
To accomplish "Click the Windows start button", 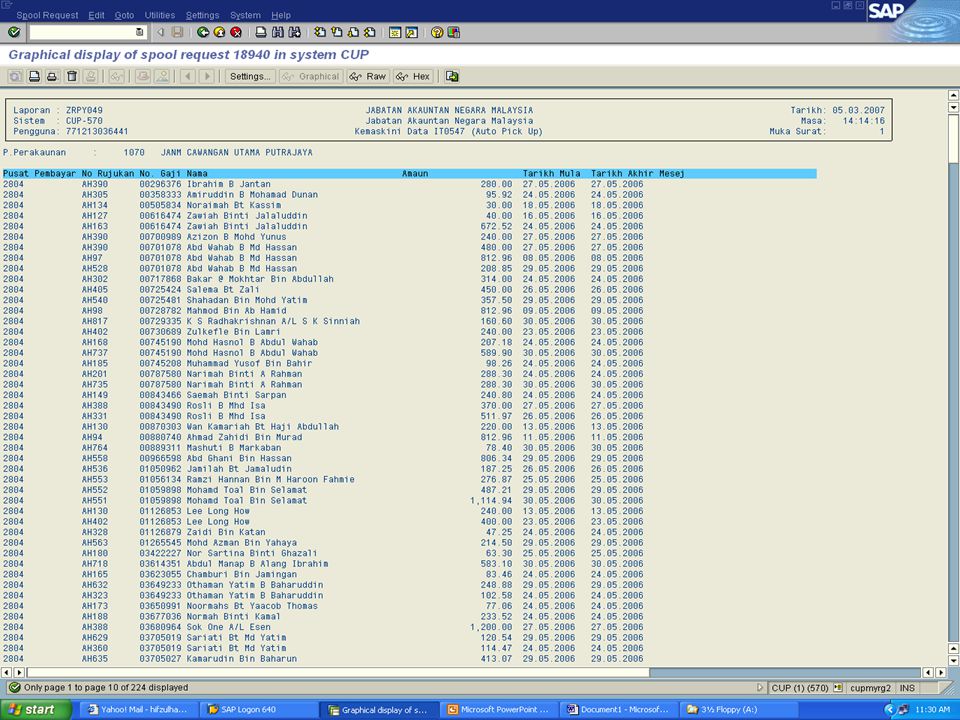I will tap(36, 710).
